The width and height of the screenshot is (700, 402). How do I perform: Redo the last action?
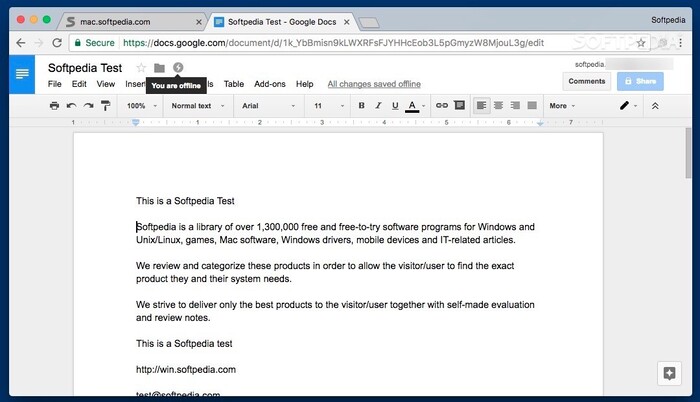coord(88,106)
